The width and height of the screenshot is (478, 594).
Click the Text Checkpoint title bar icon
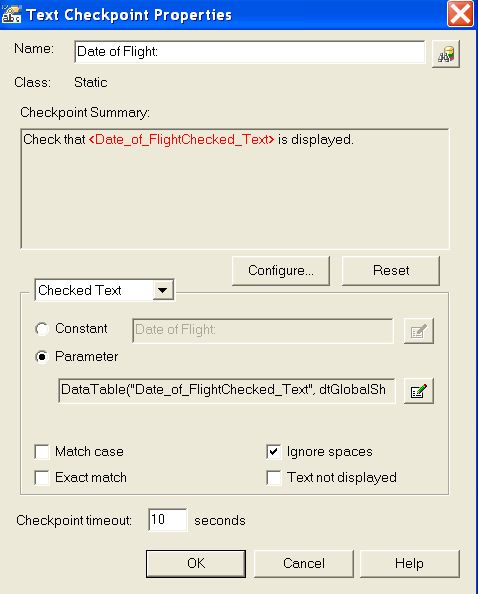pyautogui.click(x=11, y=14)
